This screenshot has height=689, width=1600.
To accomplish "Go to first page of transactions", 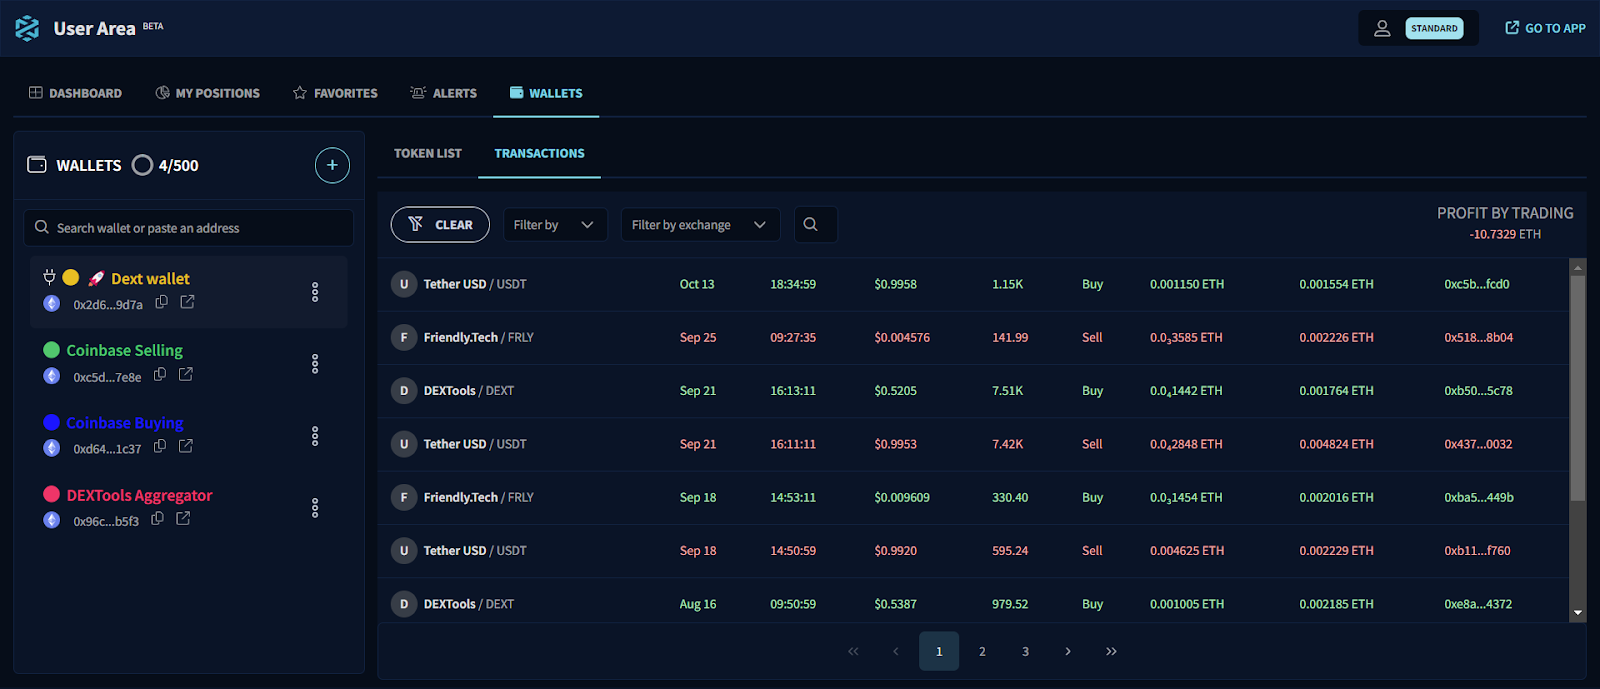I will 853,651.
